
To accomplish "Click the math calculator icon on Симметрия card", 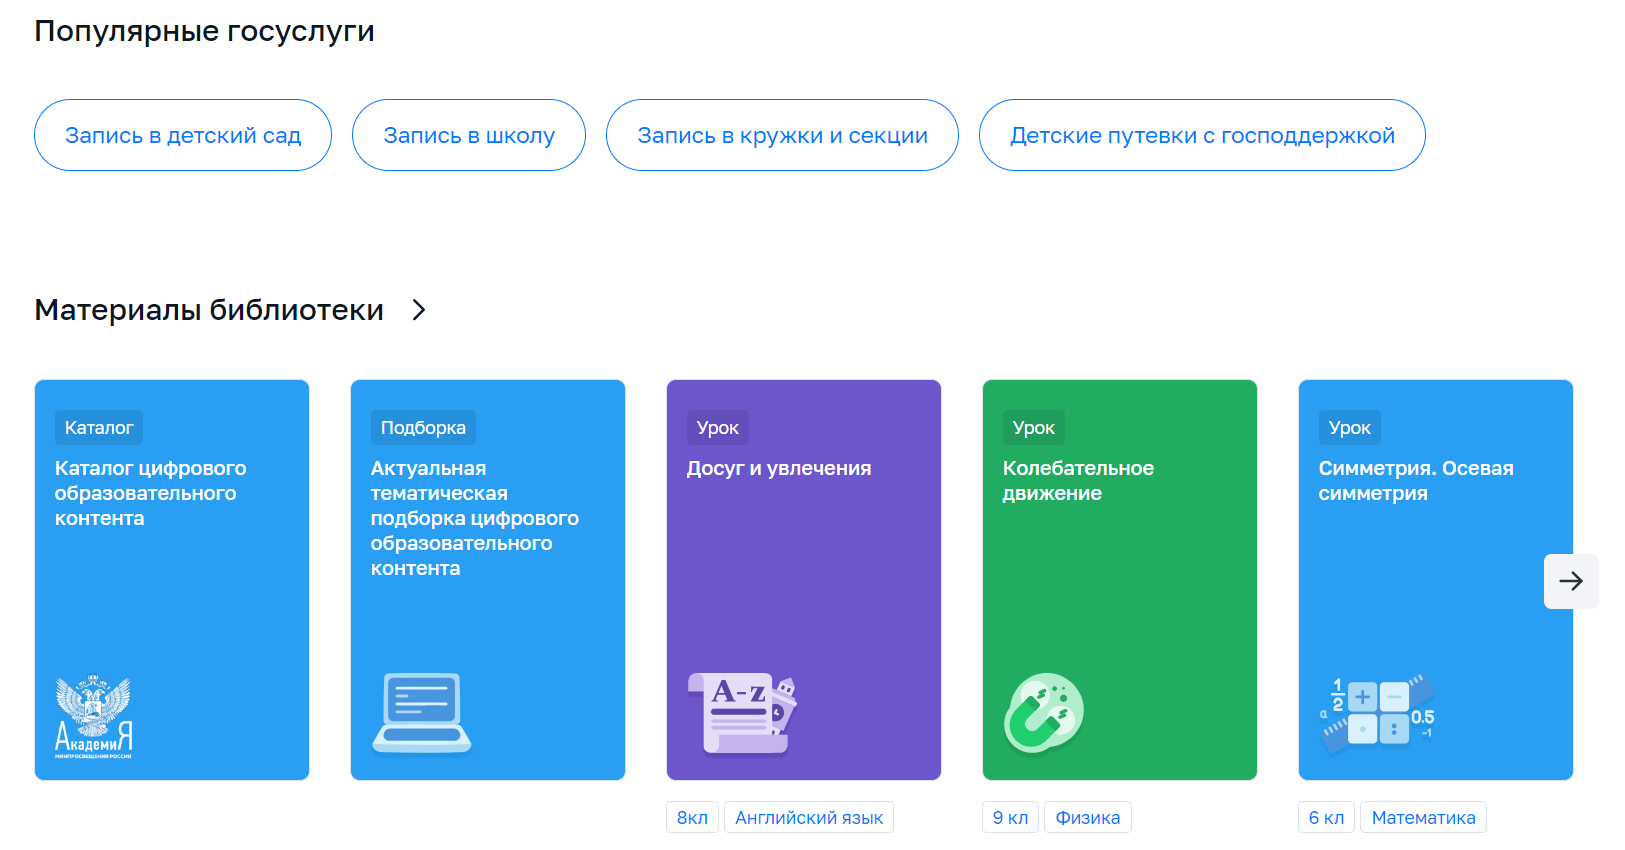I will (1378, 715).
